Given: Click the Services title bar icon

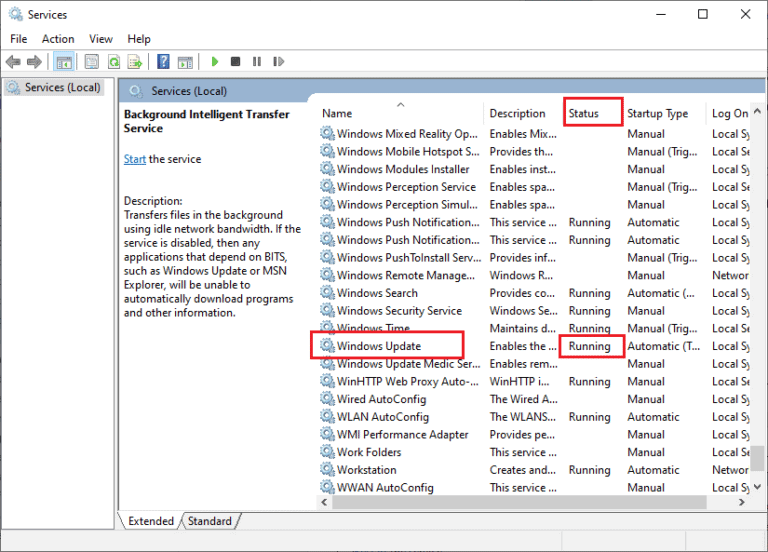Looking at the screenshot, I should (16, 14).
